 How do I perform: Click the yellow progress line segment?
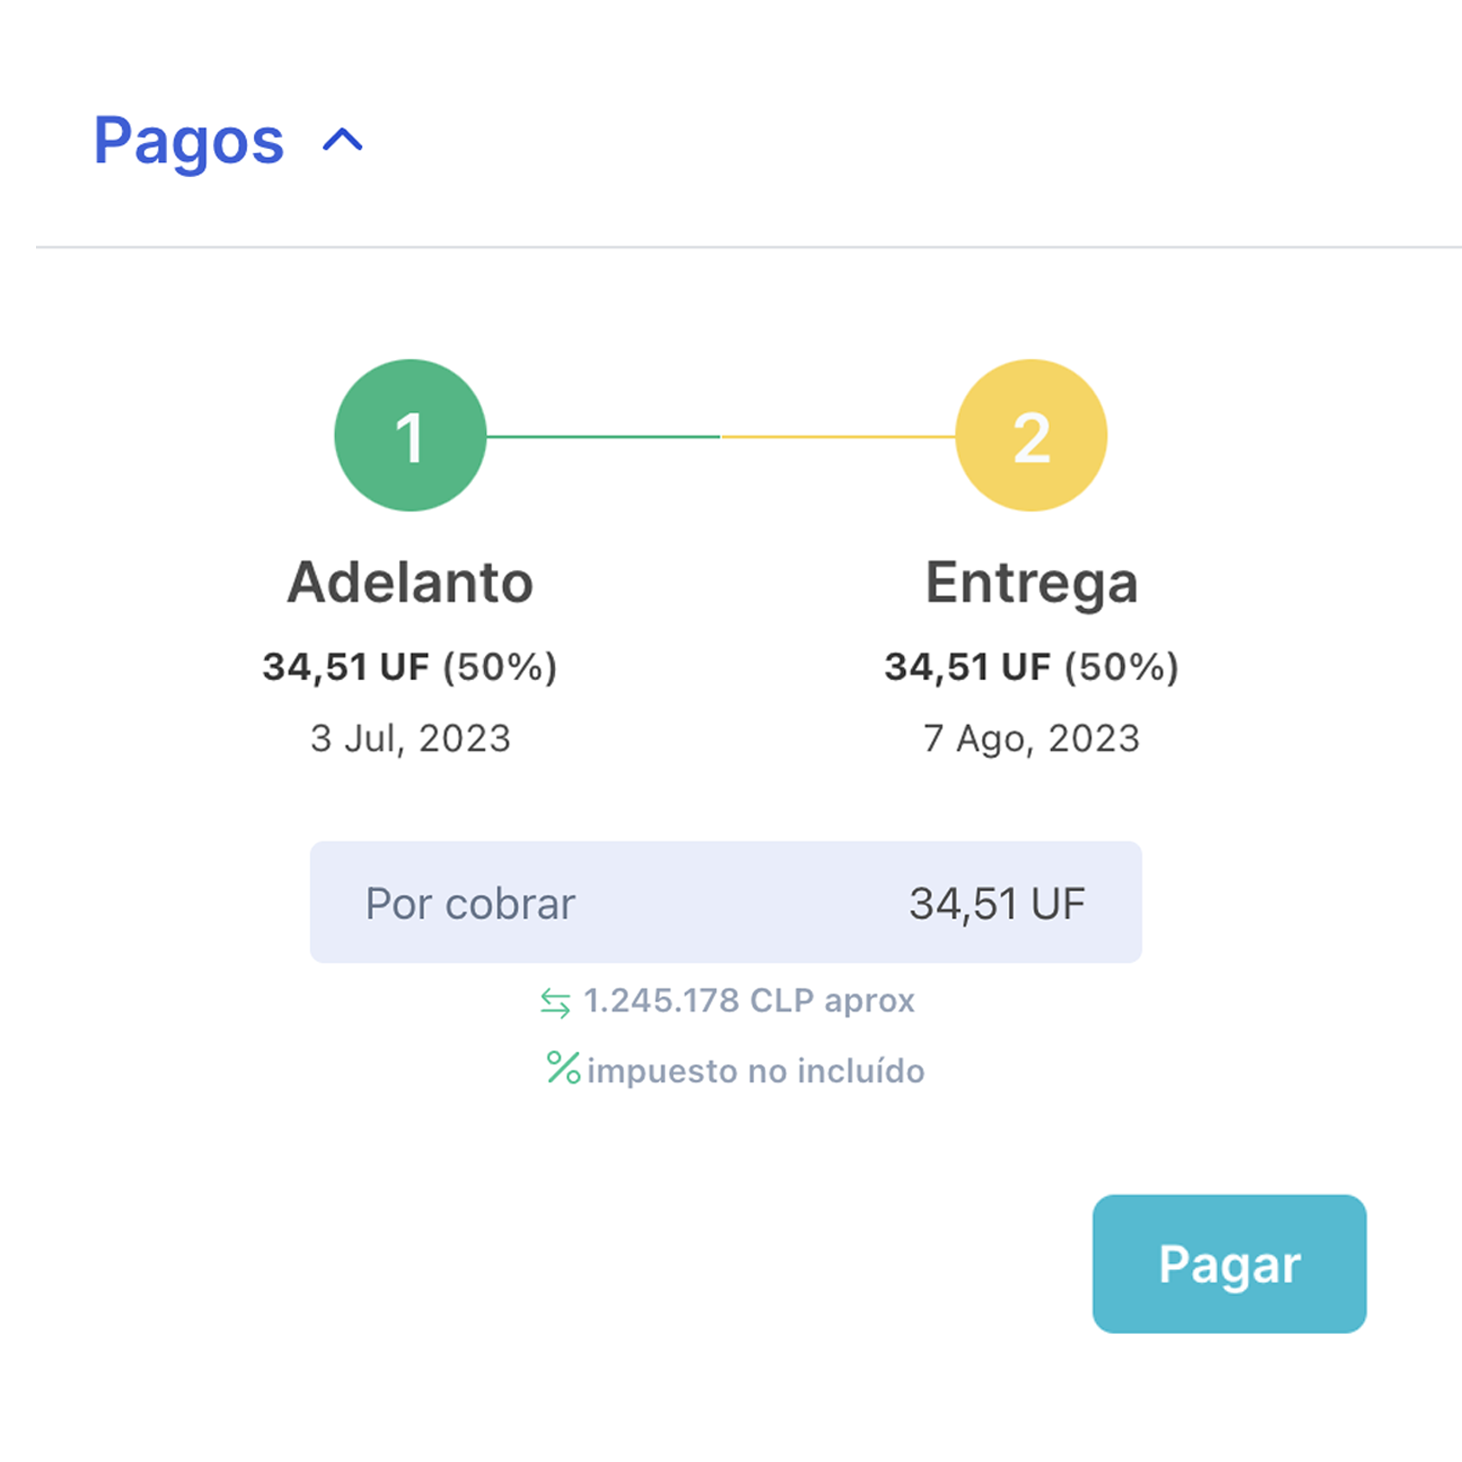coord(838,436)
